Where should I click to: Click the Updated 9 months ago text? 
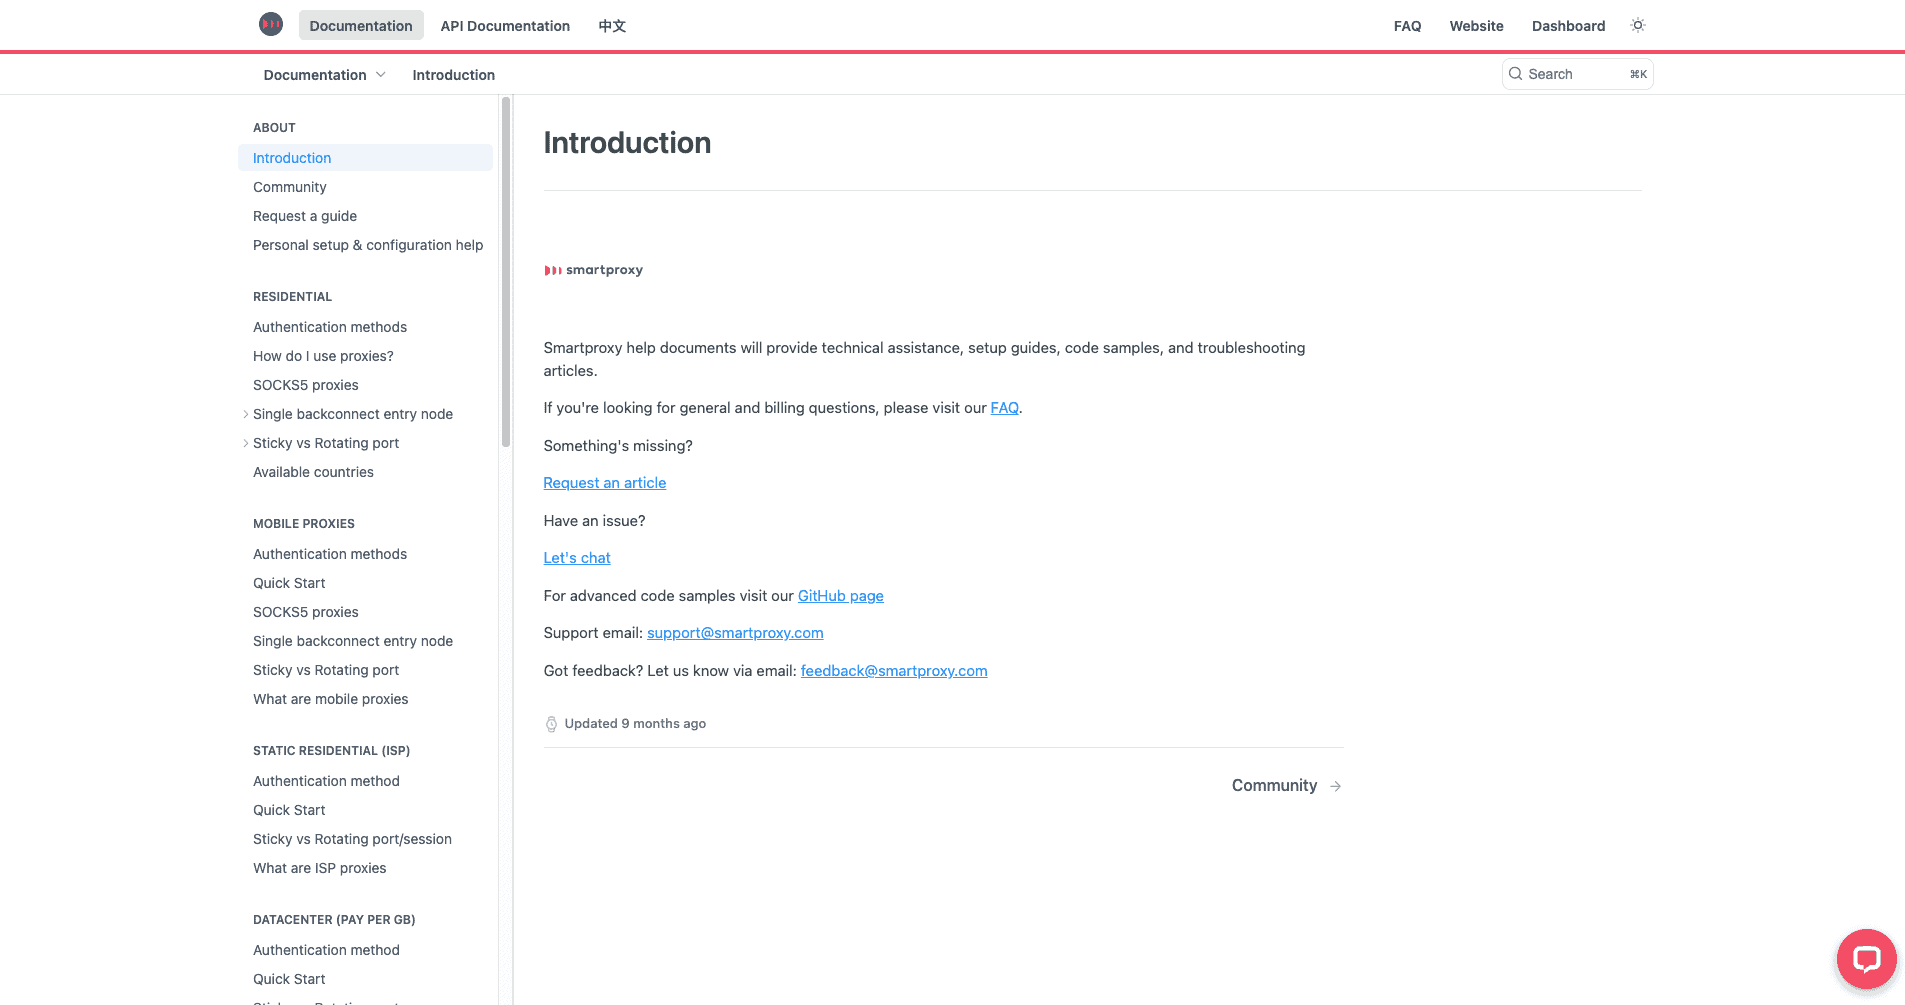[x=635, y=724]
